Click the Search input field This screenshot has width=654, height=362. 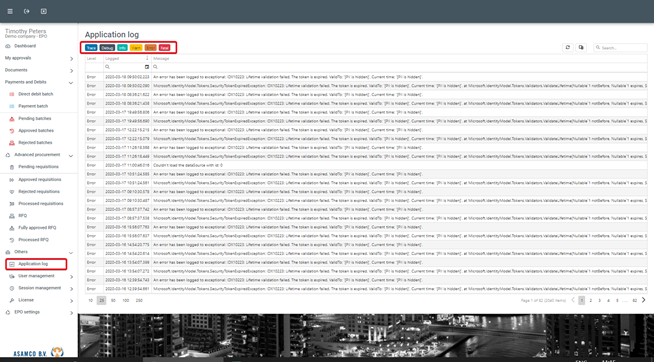pos(621,48)
